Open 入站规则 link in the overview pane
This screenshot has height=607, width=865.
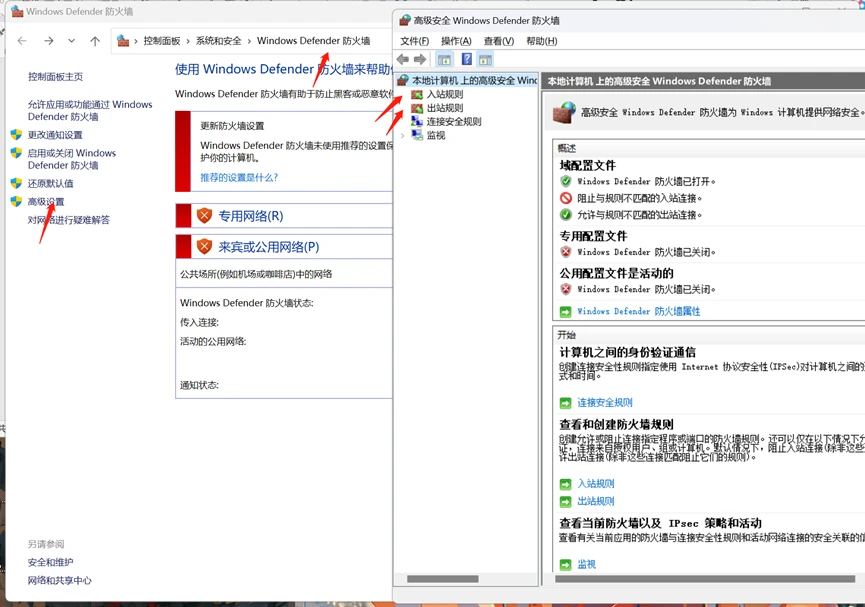tap(596, 484)
